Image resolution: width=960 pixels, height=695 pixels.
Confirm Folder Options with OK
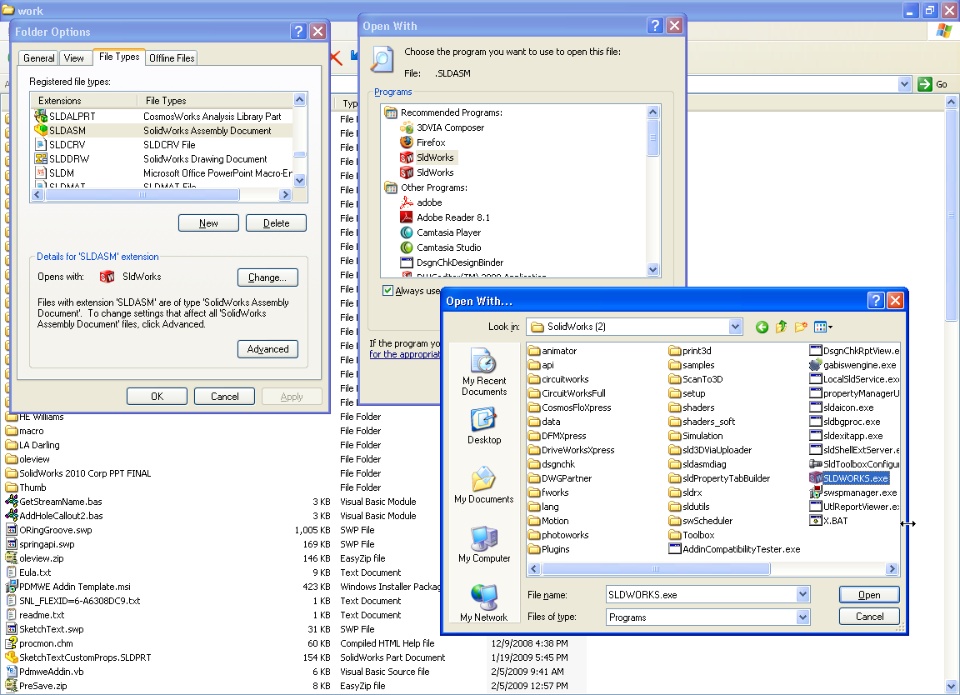click(157, 396)
